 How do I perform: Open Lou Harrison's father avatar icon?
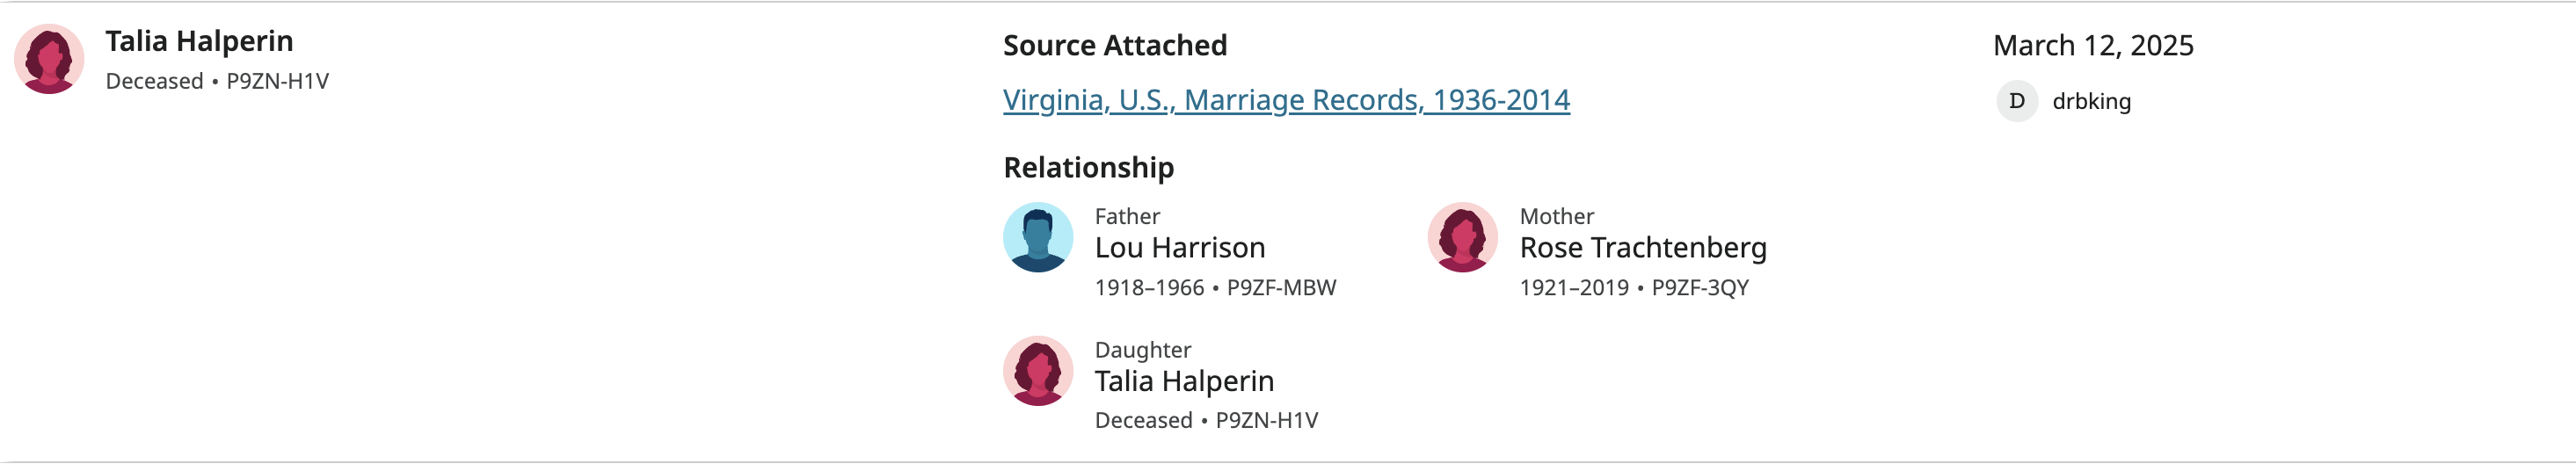[1038, 237]
